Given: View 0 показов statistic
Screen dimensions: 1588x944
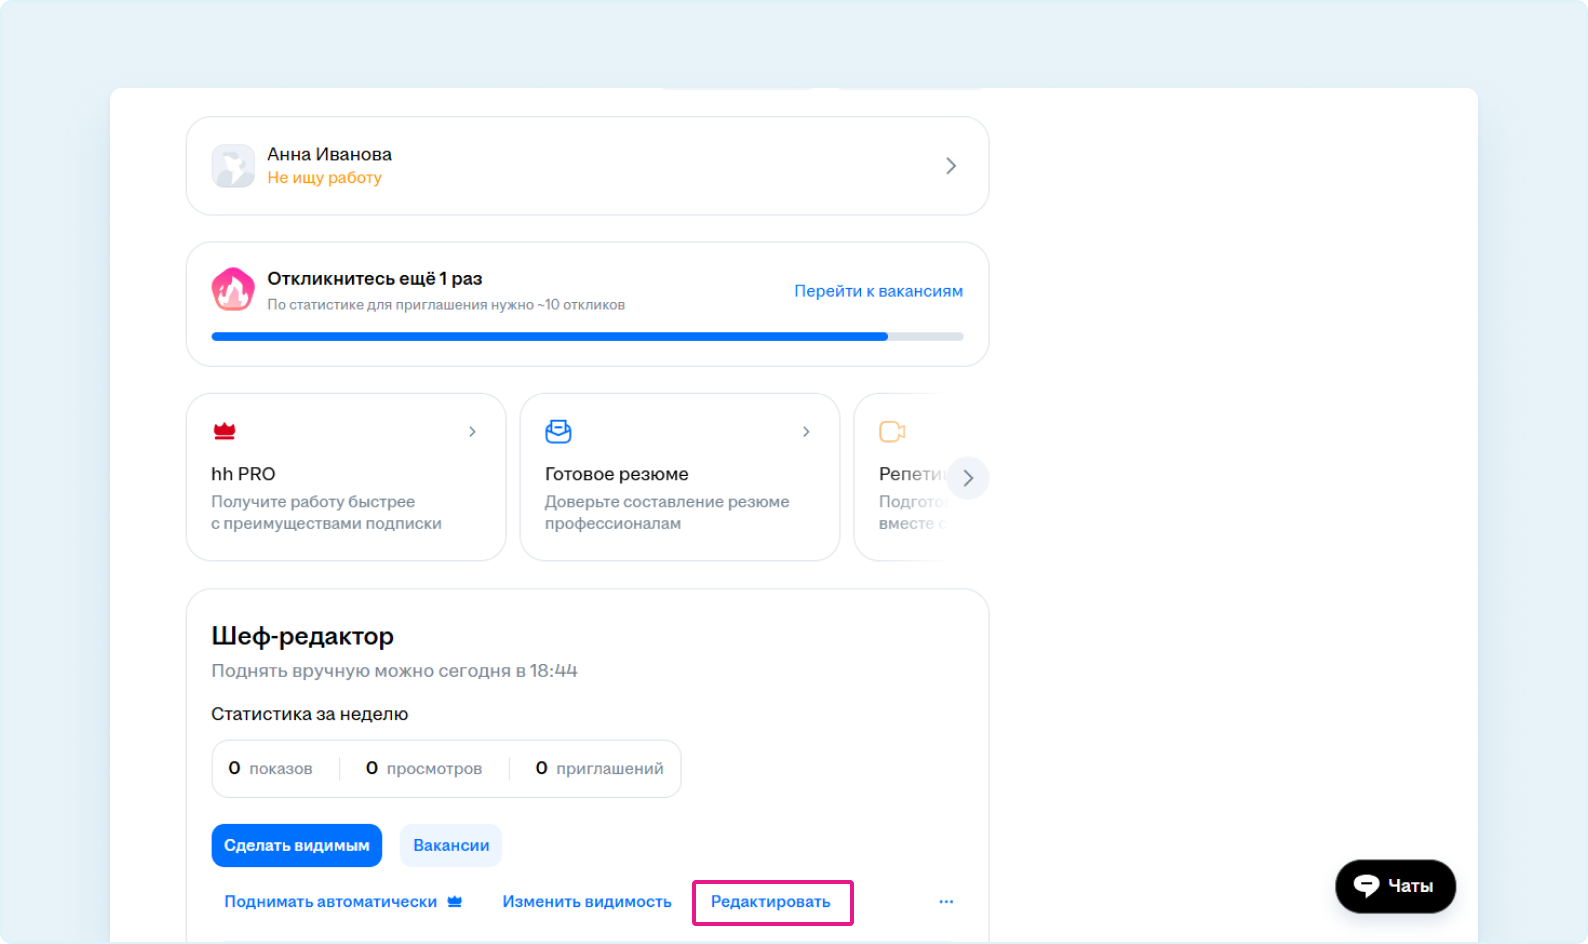Looking at the screenshot, I should point(270,768).
